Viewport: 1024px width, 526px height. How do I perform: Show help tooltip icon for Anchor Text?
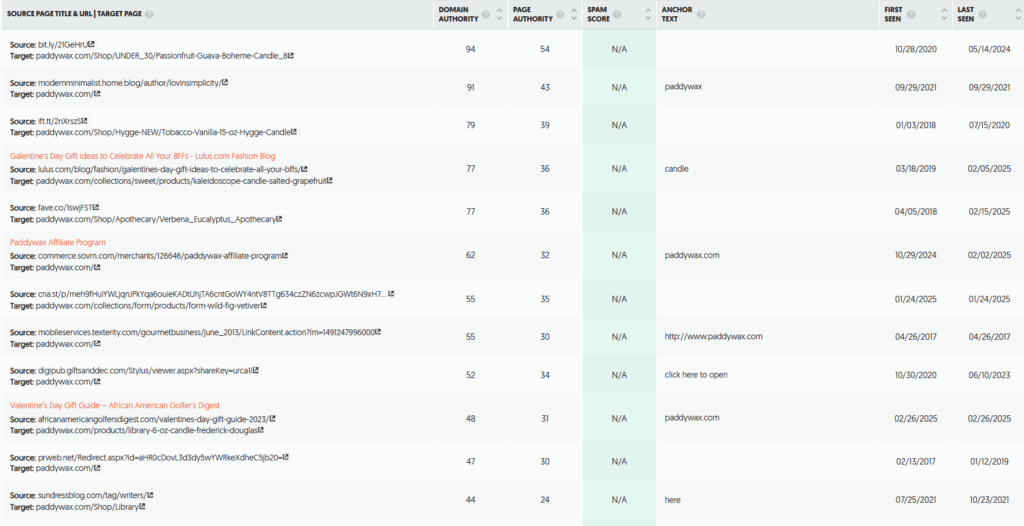[701, 14]
